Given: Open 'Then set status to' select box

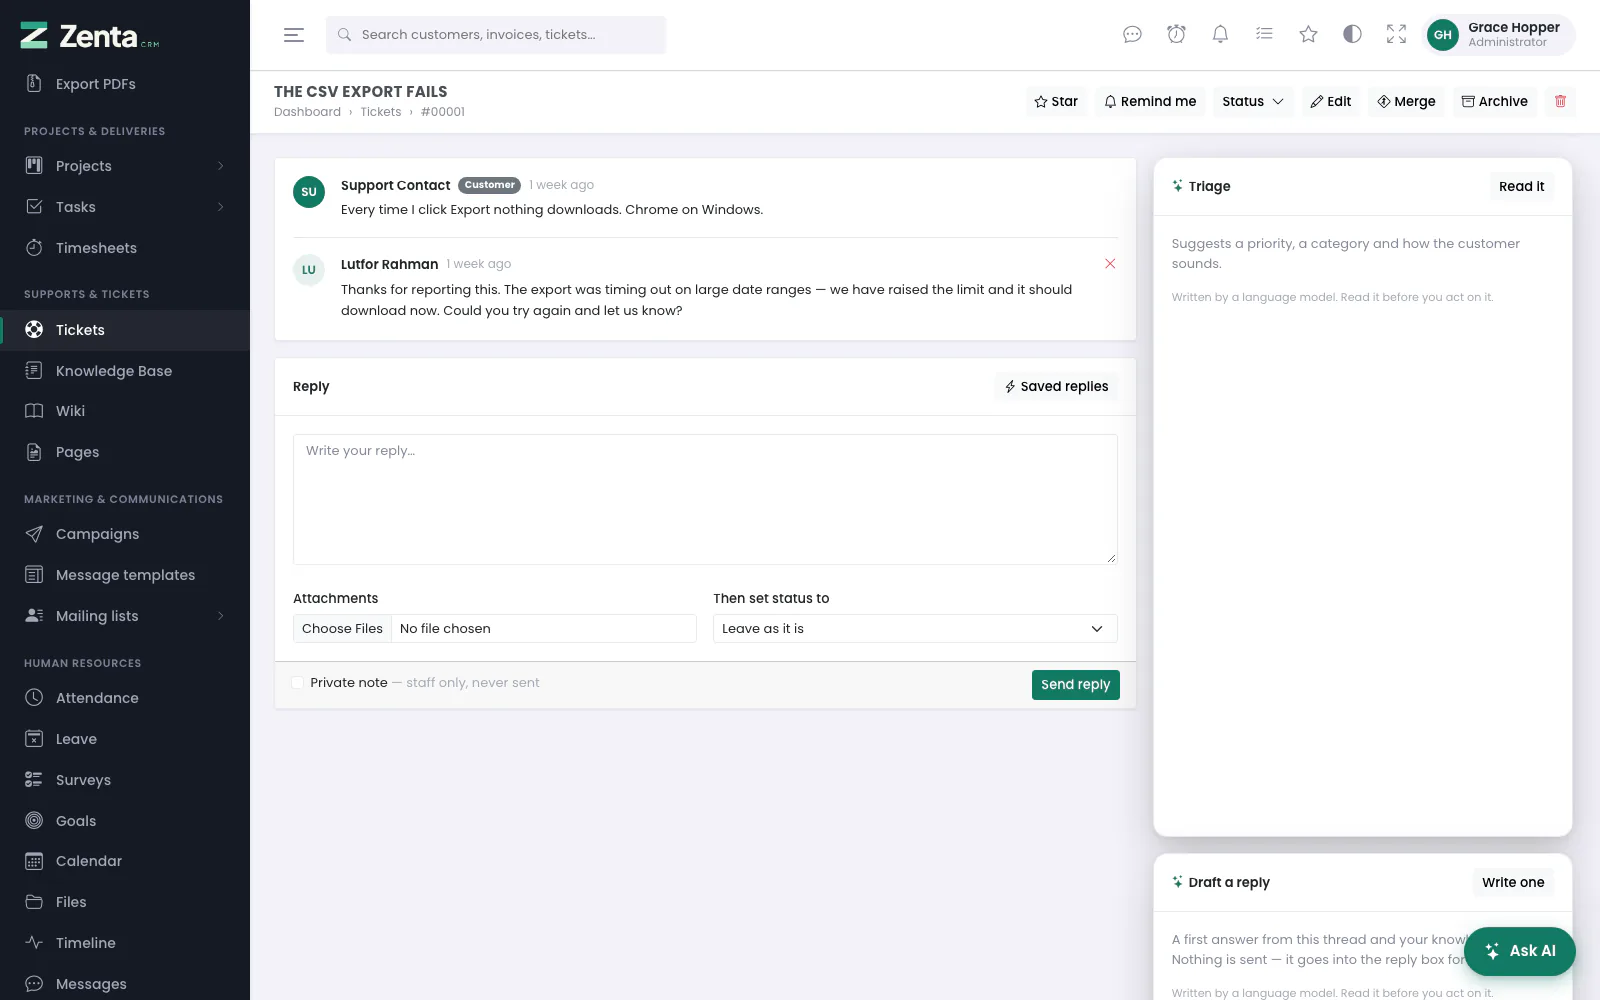Looking at the screenshot, I should pyautogui.click(x=915, y=629).
